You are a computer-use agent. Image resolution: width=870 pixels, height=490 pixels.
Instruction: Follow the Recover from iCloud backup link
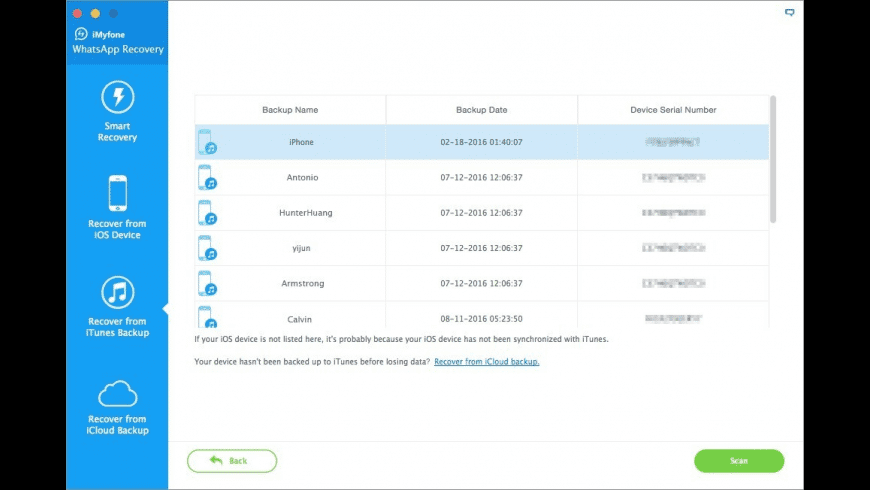(x=487, y=361)
